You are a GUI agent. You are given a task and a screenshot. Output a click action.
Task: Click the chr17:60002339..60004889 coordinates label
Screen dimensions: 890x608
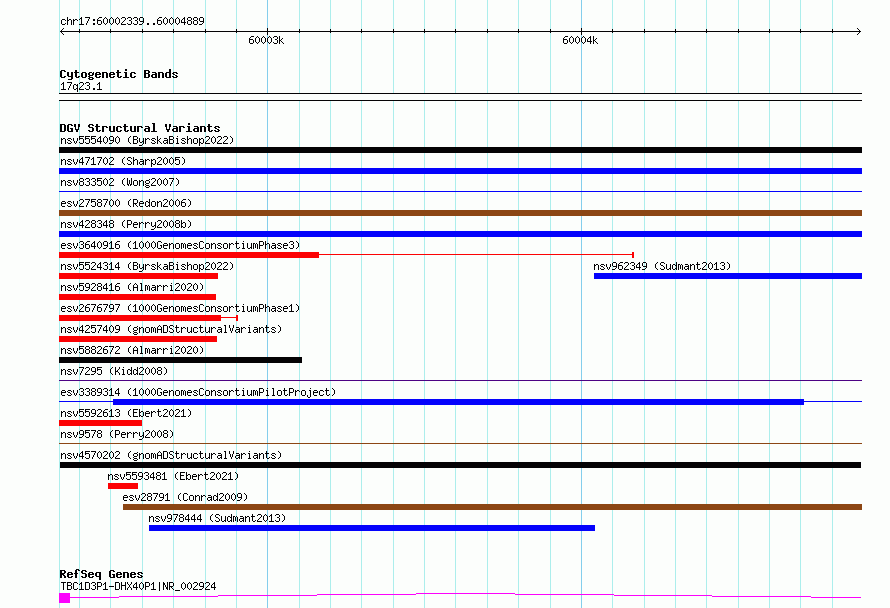pyautogui.click(x=132, y=21)
